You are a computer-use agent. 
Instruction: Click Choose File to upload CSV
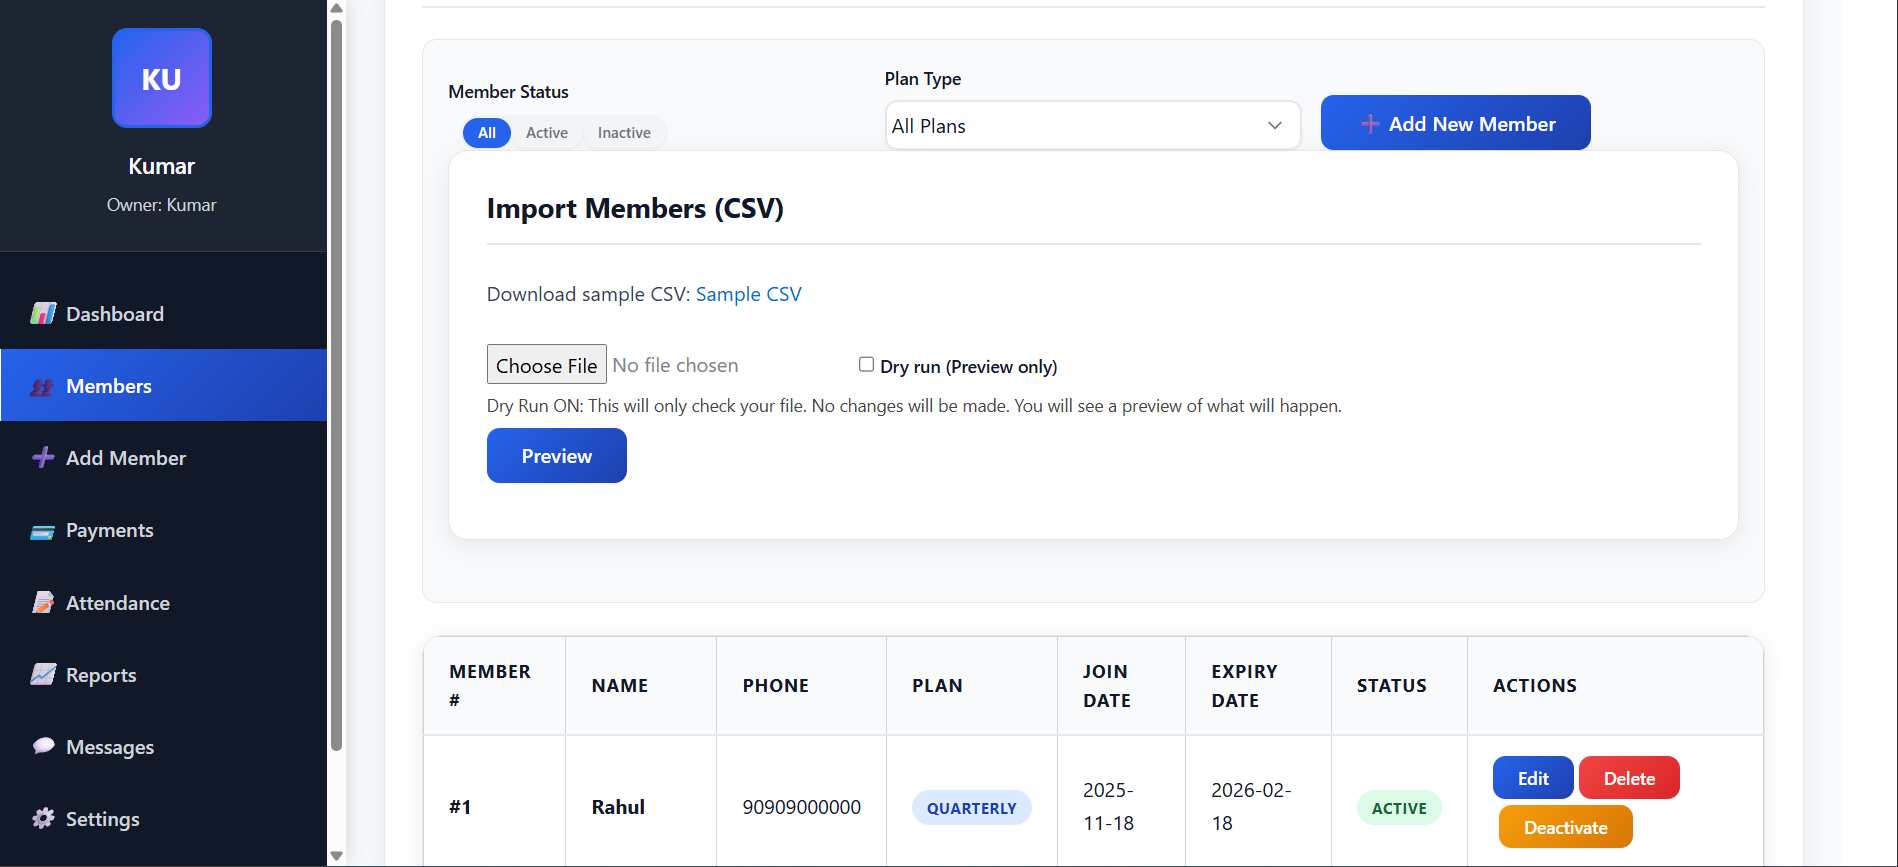[547, 365]
